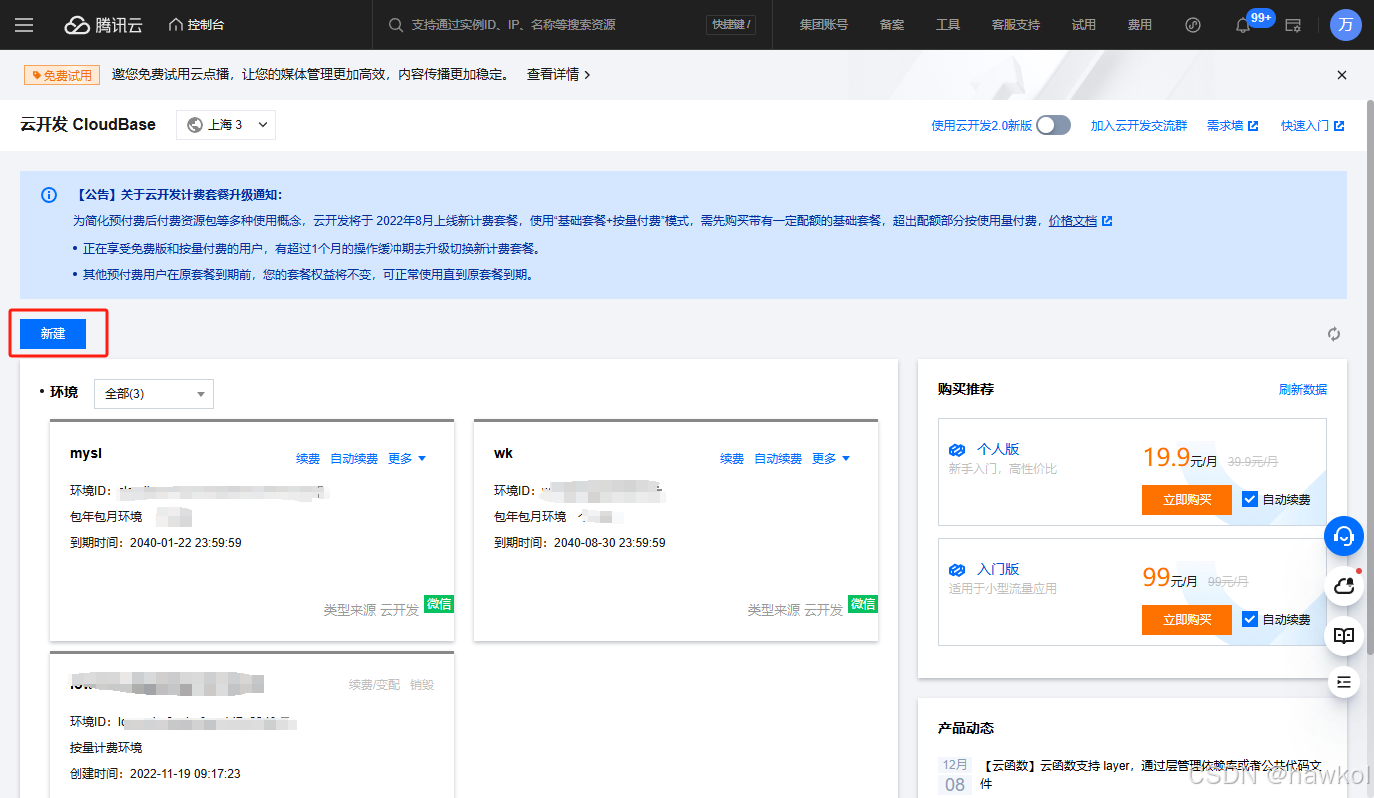Click the 快捷键 / shortcut hint
This screenshot has width=1374, height=798.
(x=730, y=25)
